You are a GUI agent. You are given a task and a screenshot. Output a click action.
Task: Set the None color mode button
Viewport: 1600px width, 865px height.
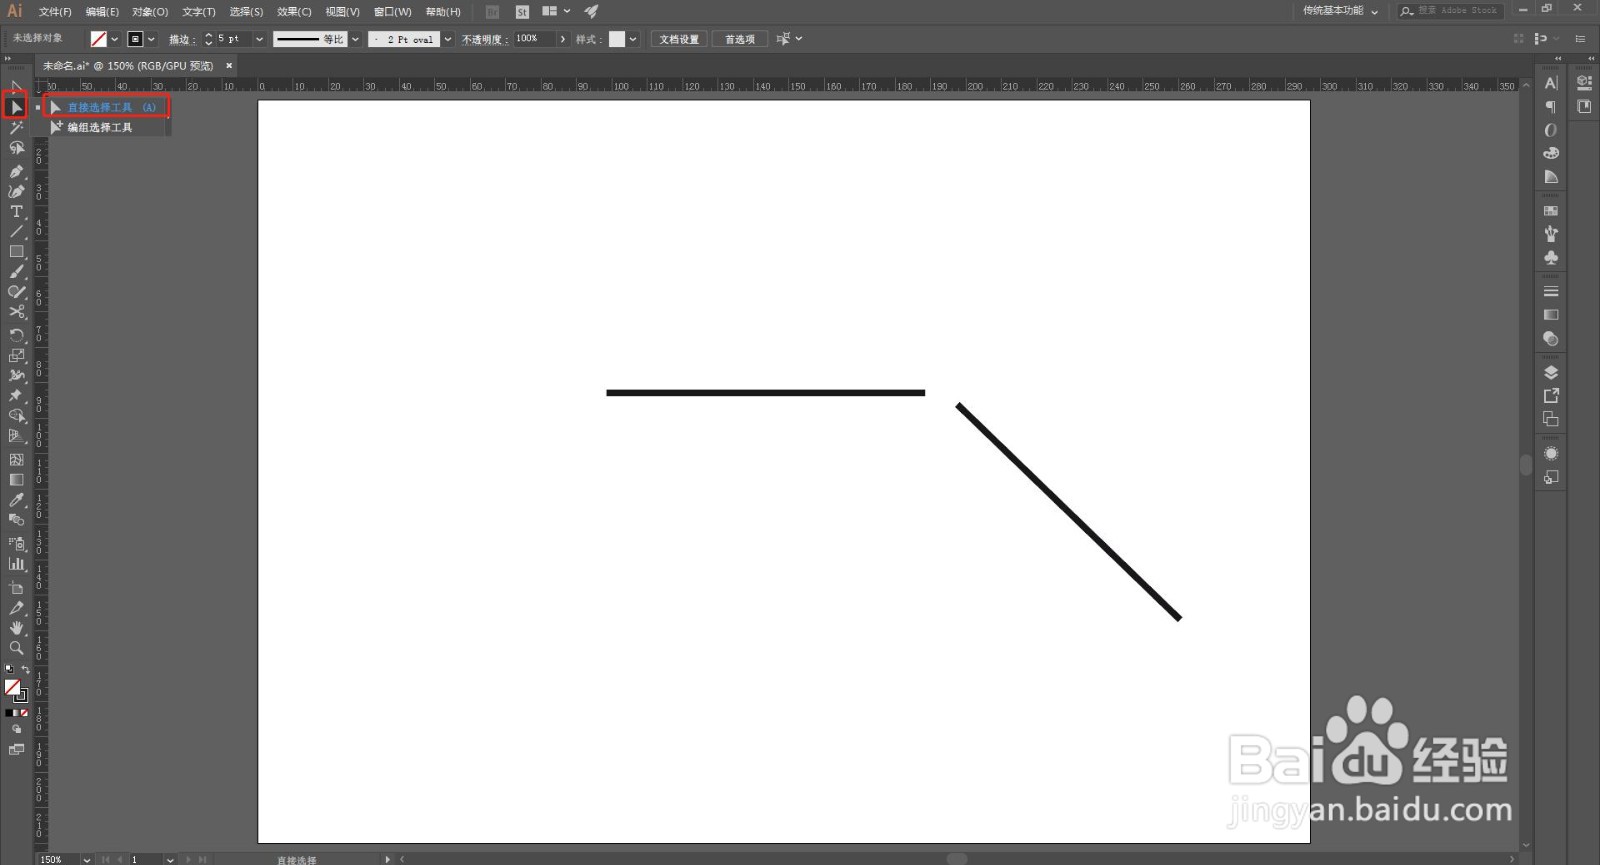coord(24,713)
